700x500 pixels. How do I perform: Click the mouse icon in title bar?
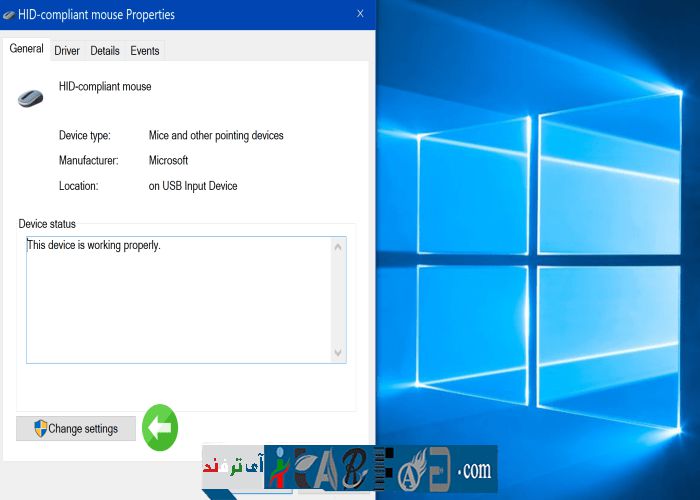[9, 15]
